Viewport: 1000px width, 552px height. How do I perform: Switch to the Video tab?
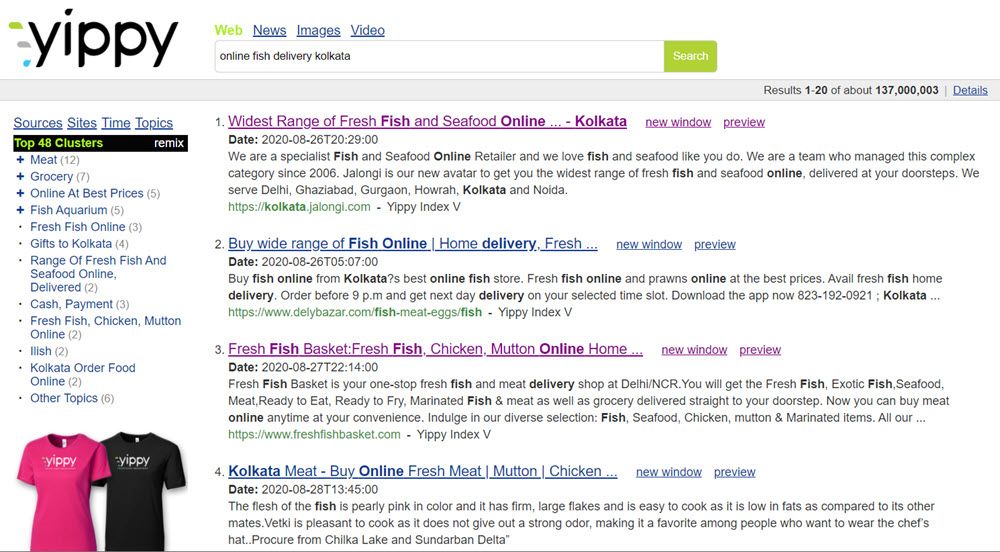367,30
